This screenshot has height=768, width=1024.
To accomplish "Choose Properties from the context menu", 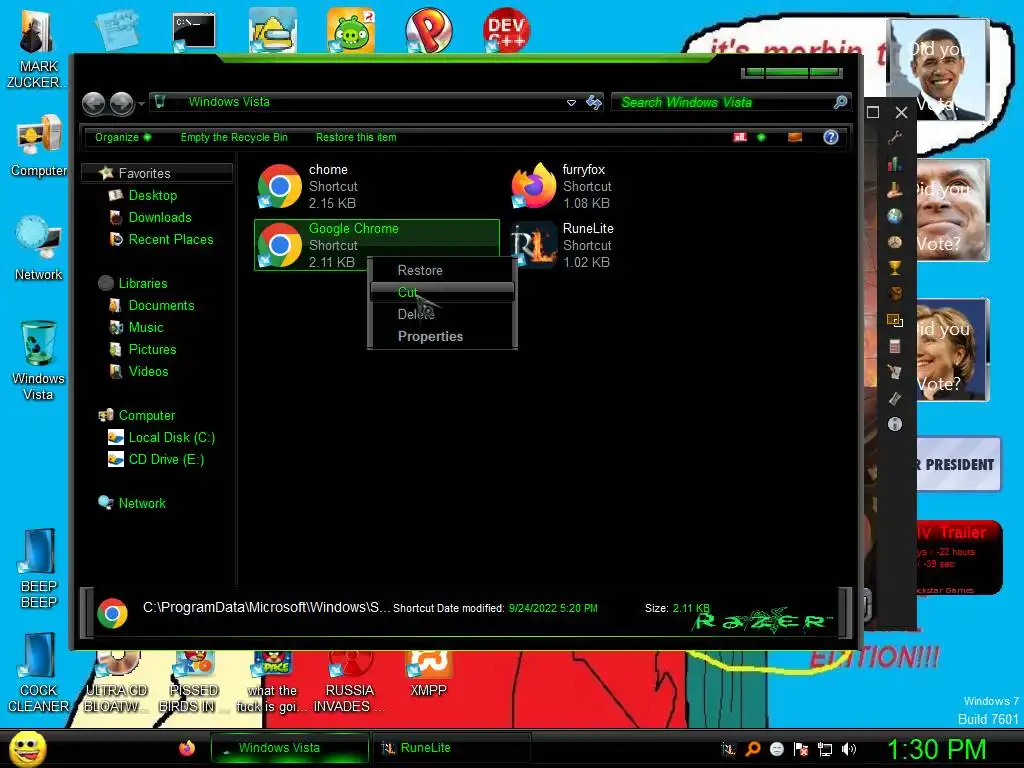I will (x=442, y=336).
